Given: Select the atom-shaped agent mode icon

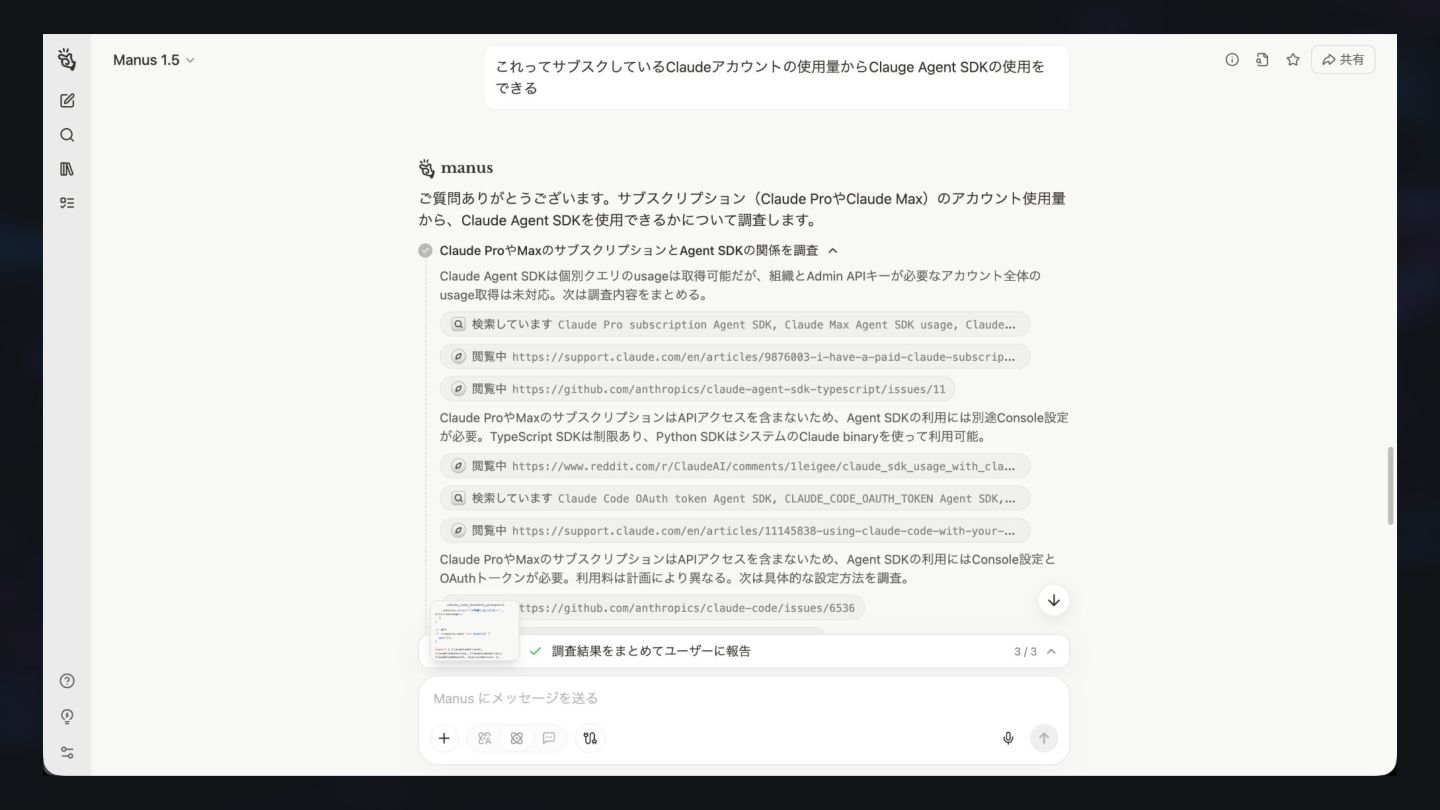Looking at the screenshot, I should pos(517,738).
